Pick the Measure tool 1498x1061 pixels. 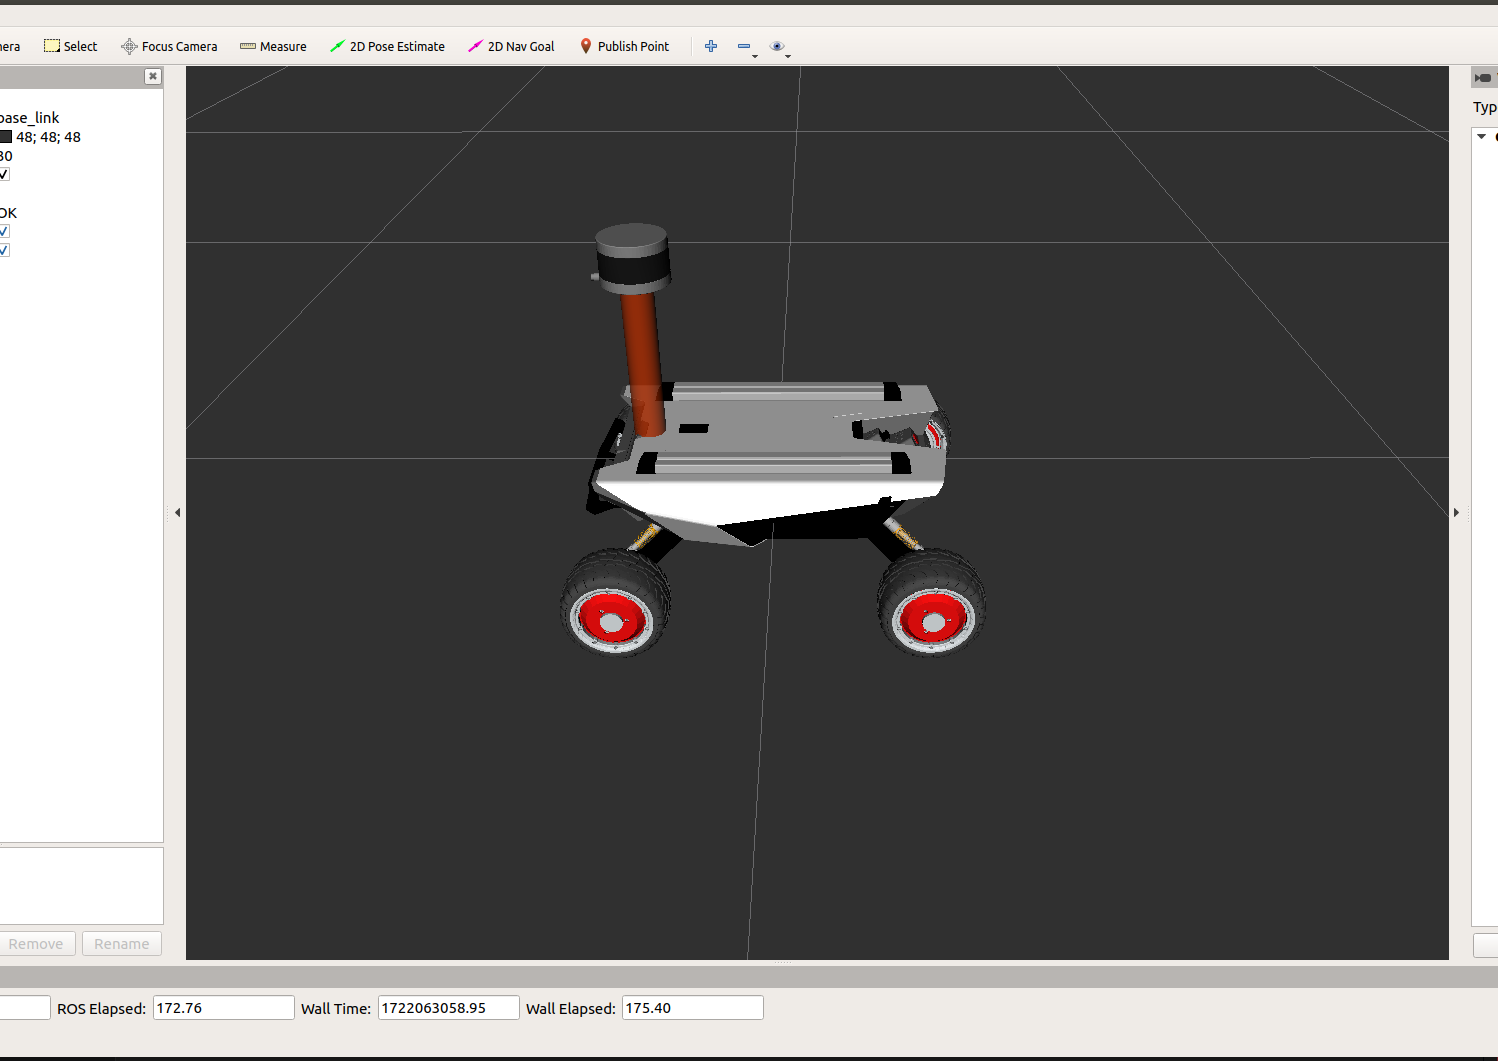273,46
